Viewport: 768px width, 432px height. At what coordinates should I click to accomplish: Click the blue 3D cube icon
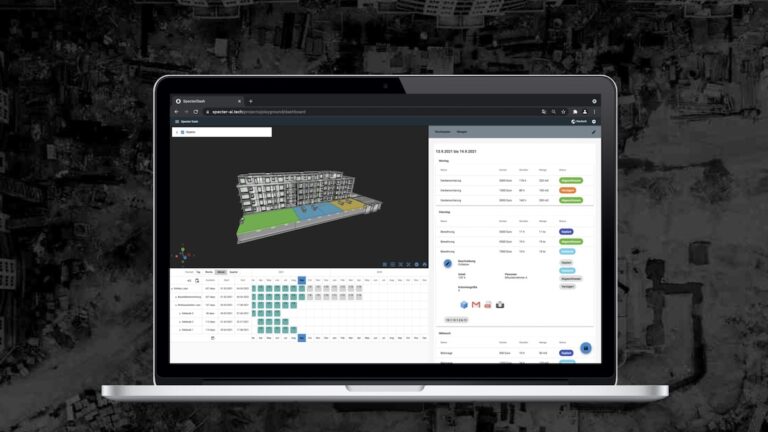(x=463, y=305)
